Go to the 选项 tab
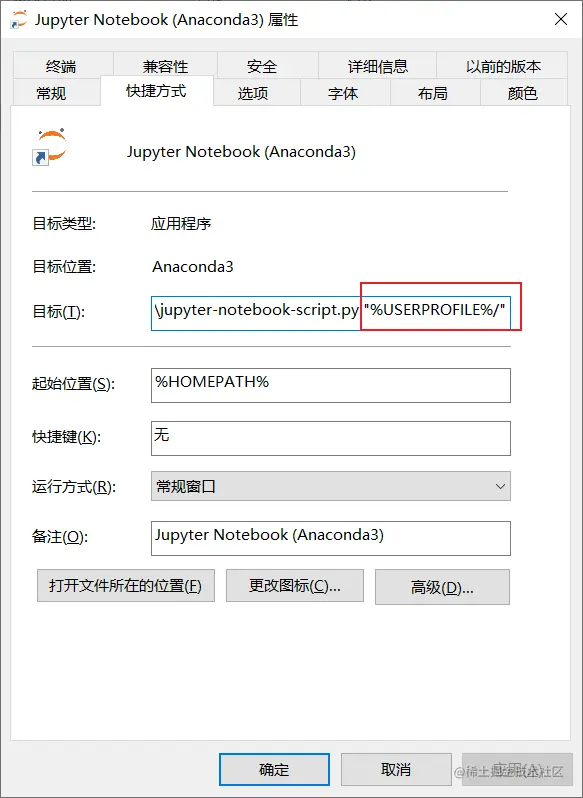 tap(253, 93)
